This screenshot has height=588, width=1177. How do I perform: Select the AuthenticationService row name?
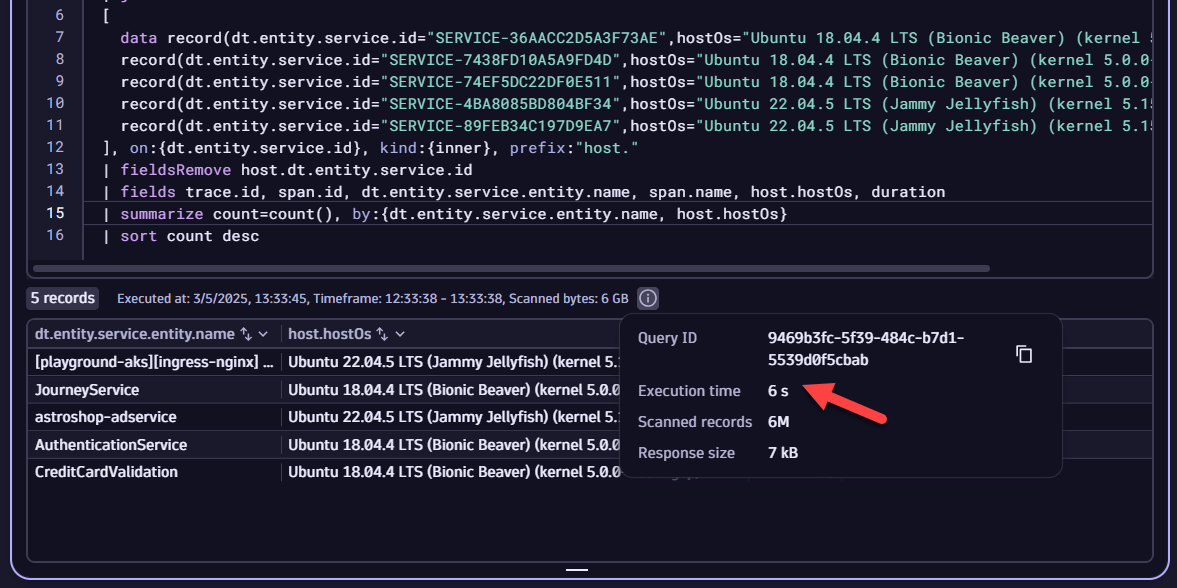(111, 445)
